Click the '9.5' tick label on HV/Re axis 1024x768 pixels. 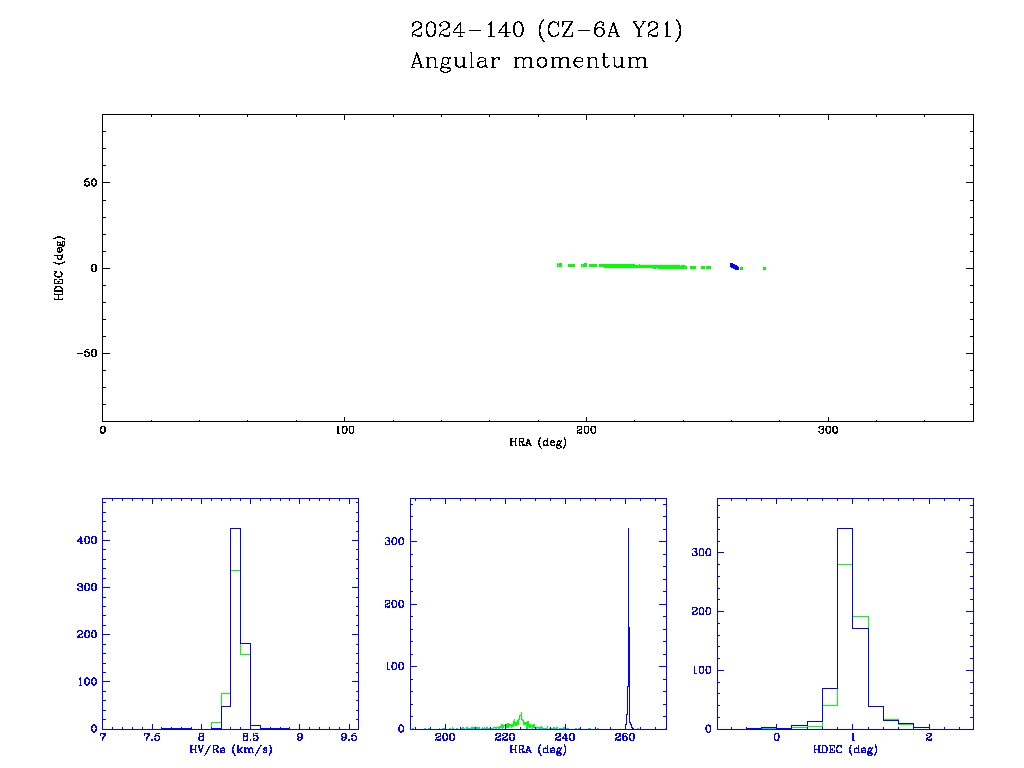[x=348, y=737]
